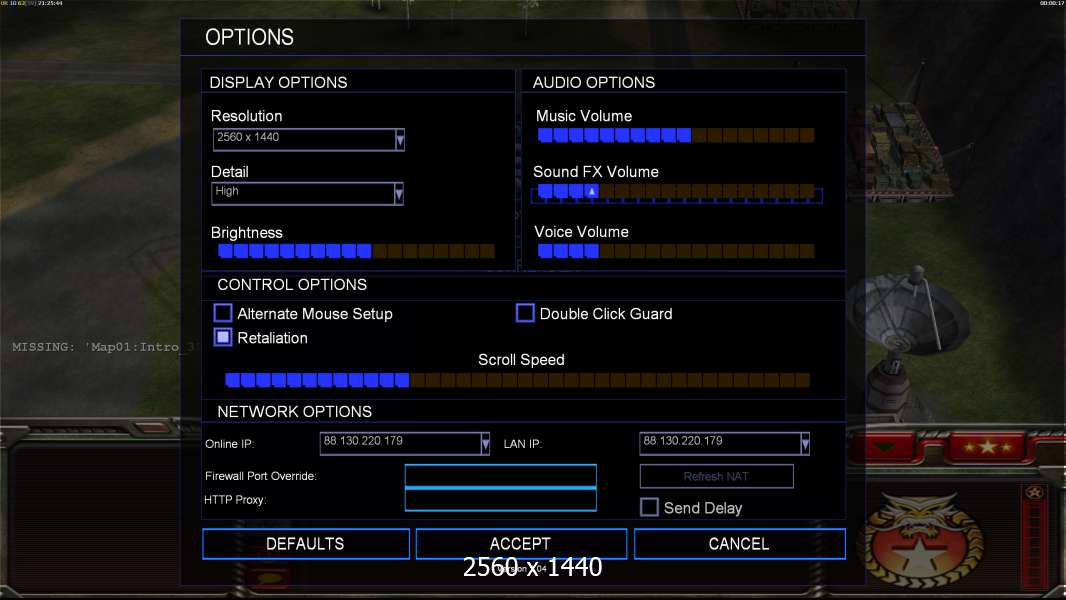Disable the Retaliation checkbox
The image size is (1066, 600).
pyautogui.click(x=223, y=337)
